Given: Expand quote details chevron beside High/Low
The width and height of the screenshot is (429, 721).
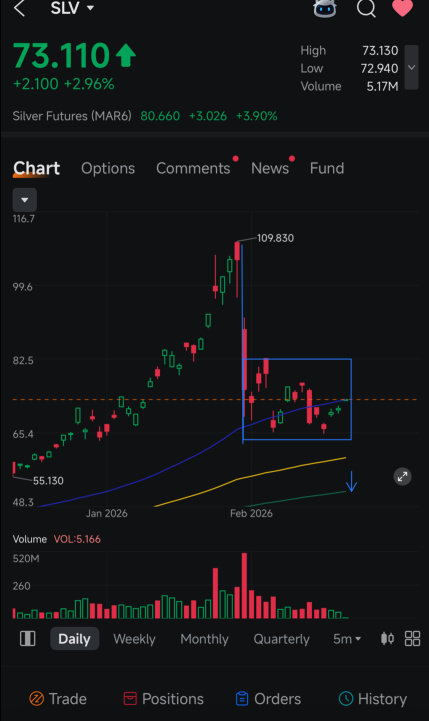Looking at the screenshot, I should point(412,68).
